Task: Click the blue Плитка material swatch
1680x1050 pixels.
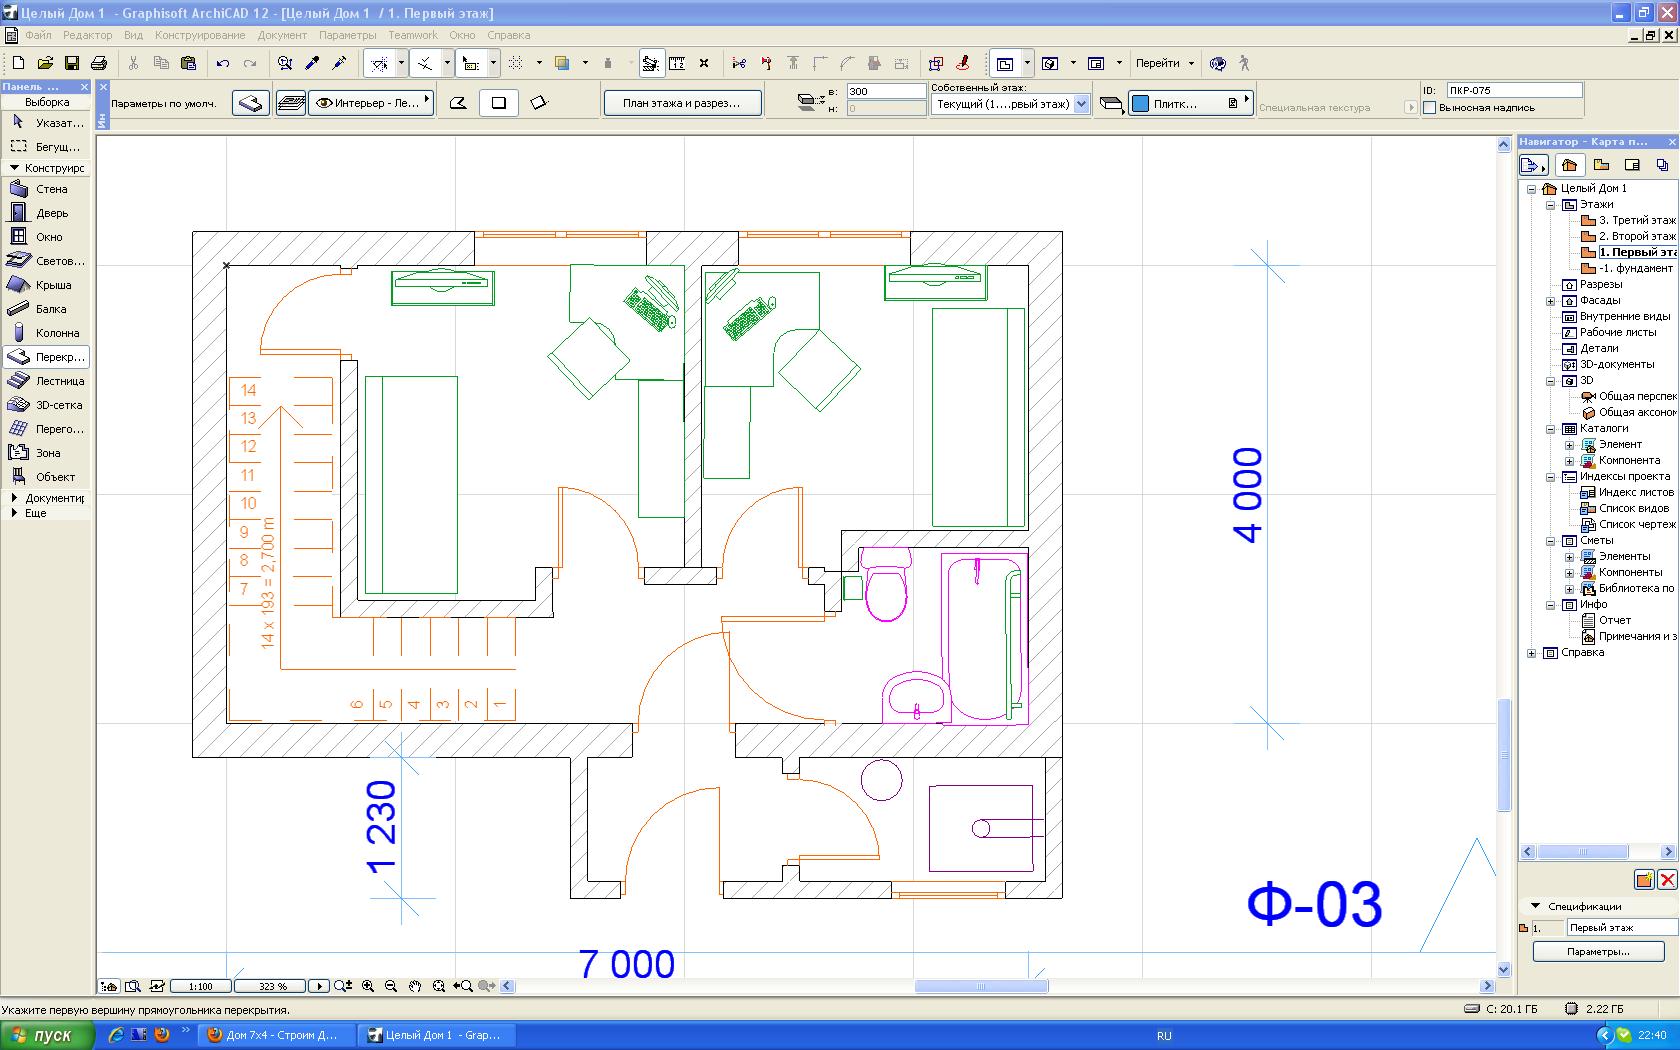Action: coord(1140,104)
